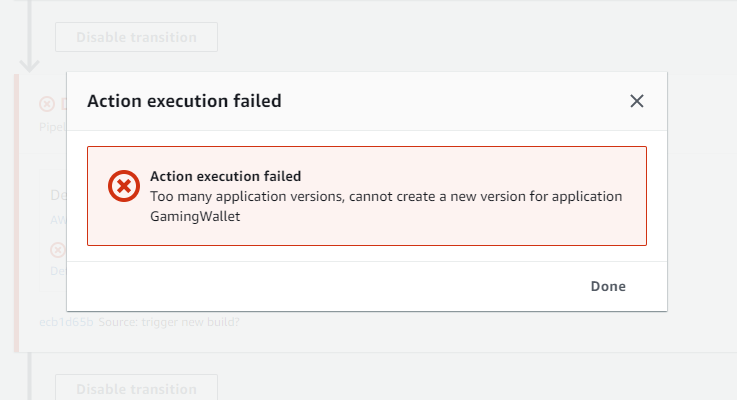
Task: Click the bold alert title in the red box
Action: click(x=226, y=176)
